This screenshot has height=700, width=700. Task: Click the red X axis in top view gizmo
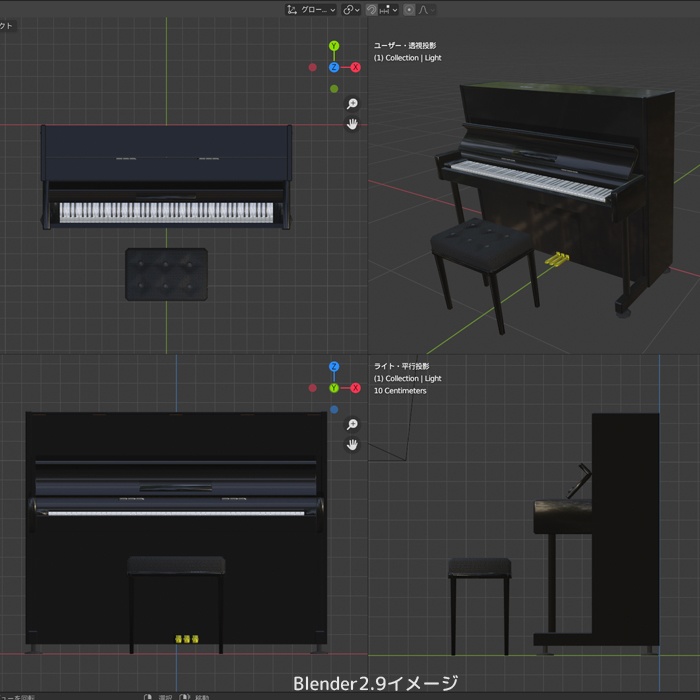click(355, 67)
